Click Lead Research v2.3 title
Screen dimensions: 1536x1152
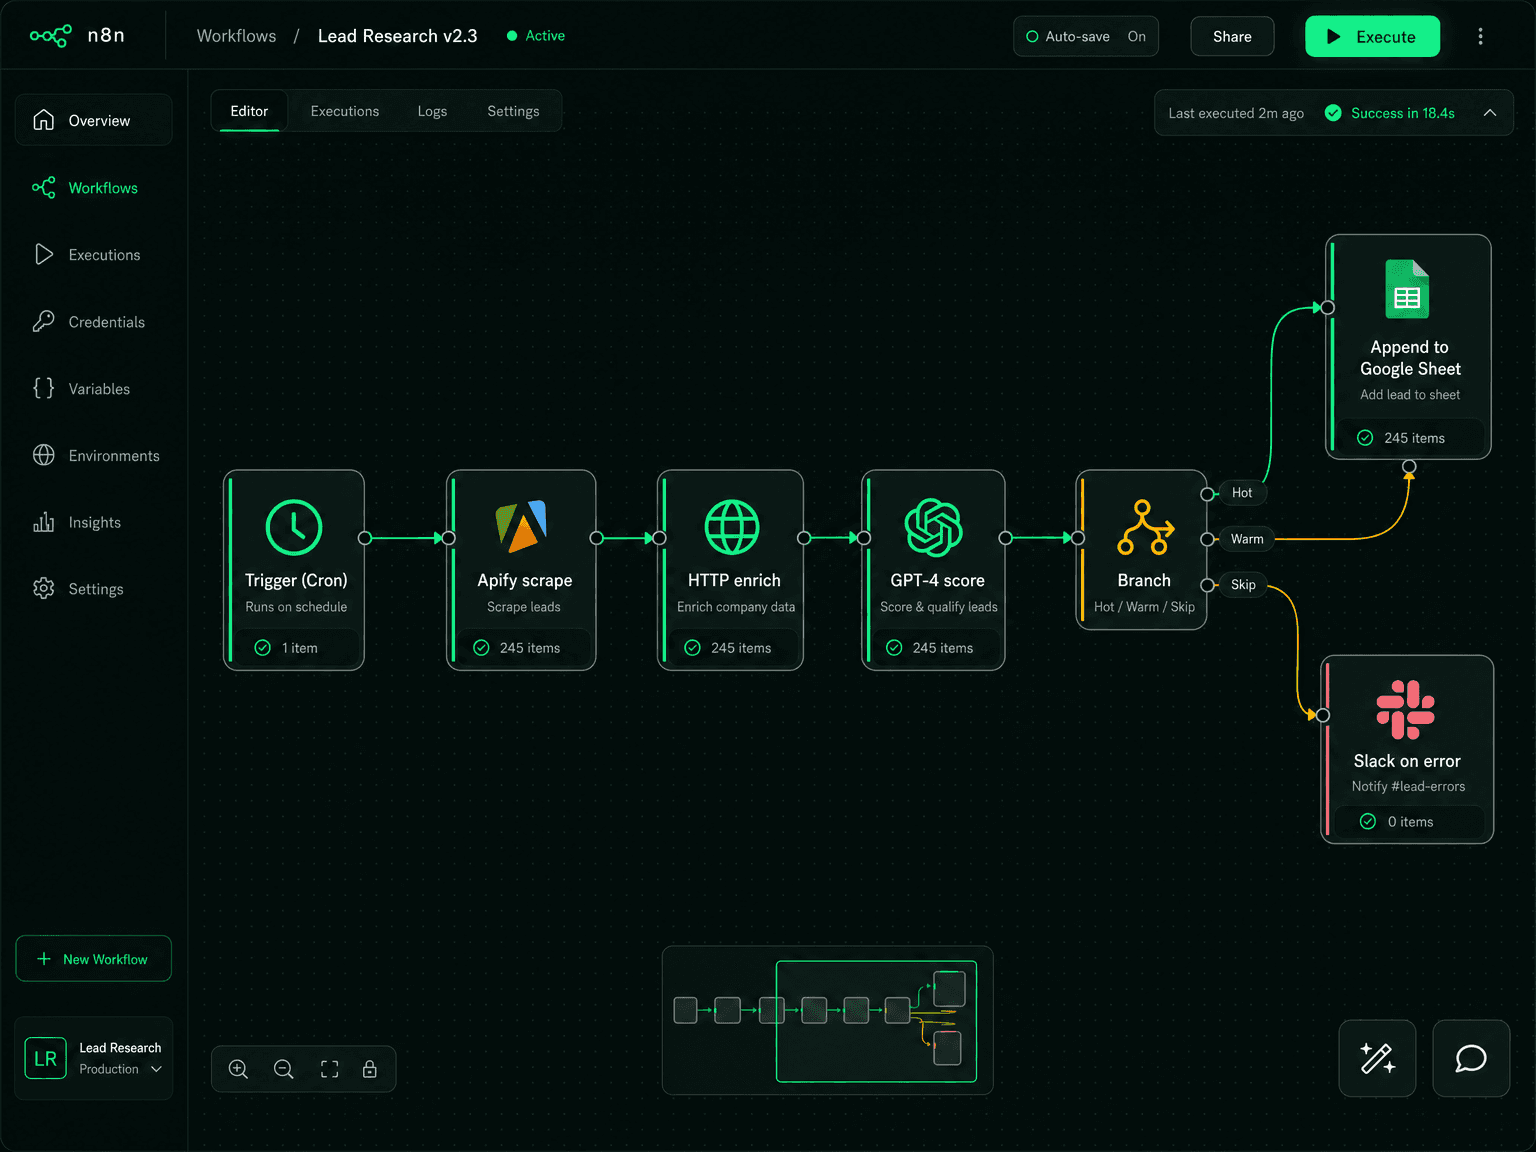[x=397, y=36]
